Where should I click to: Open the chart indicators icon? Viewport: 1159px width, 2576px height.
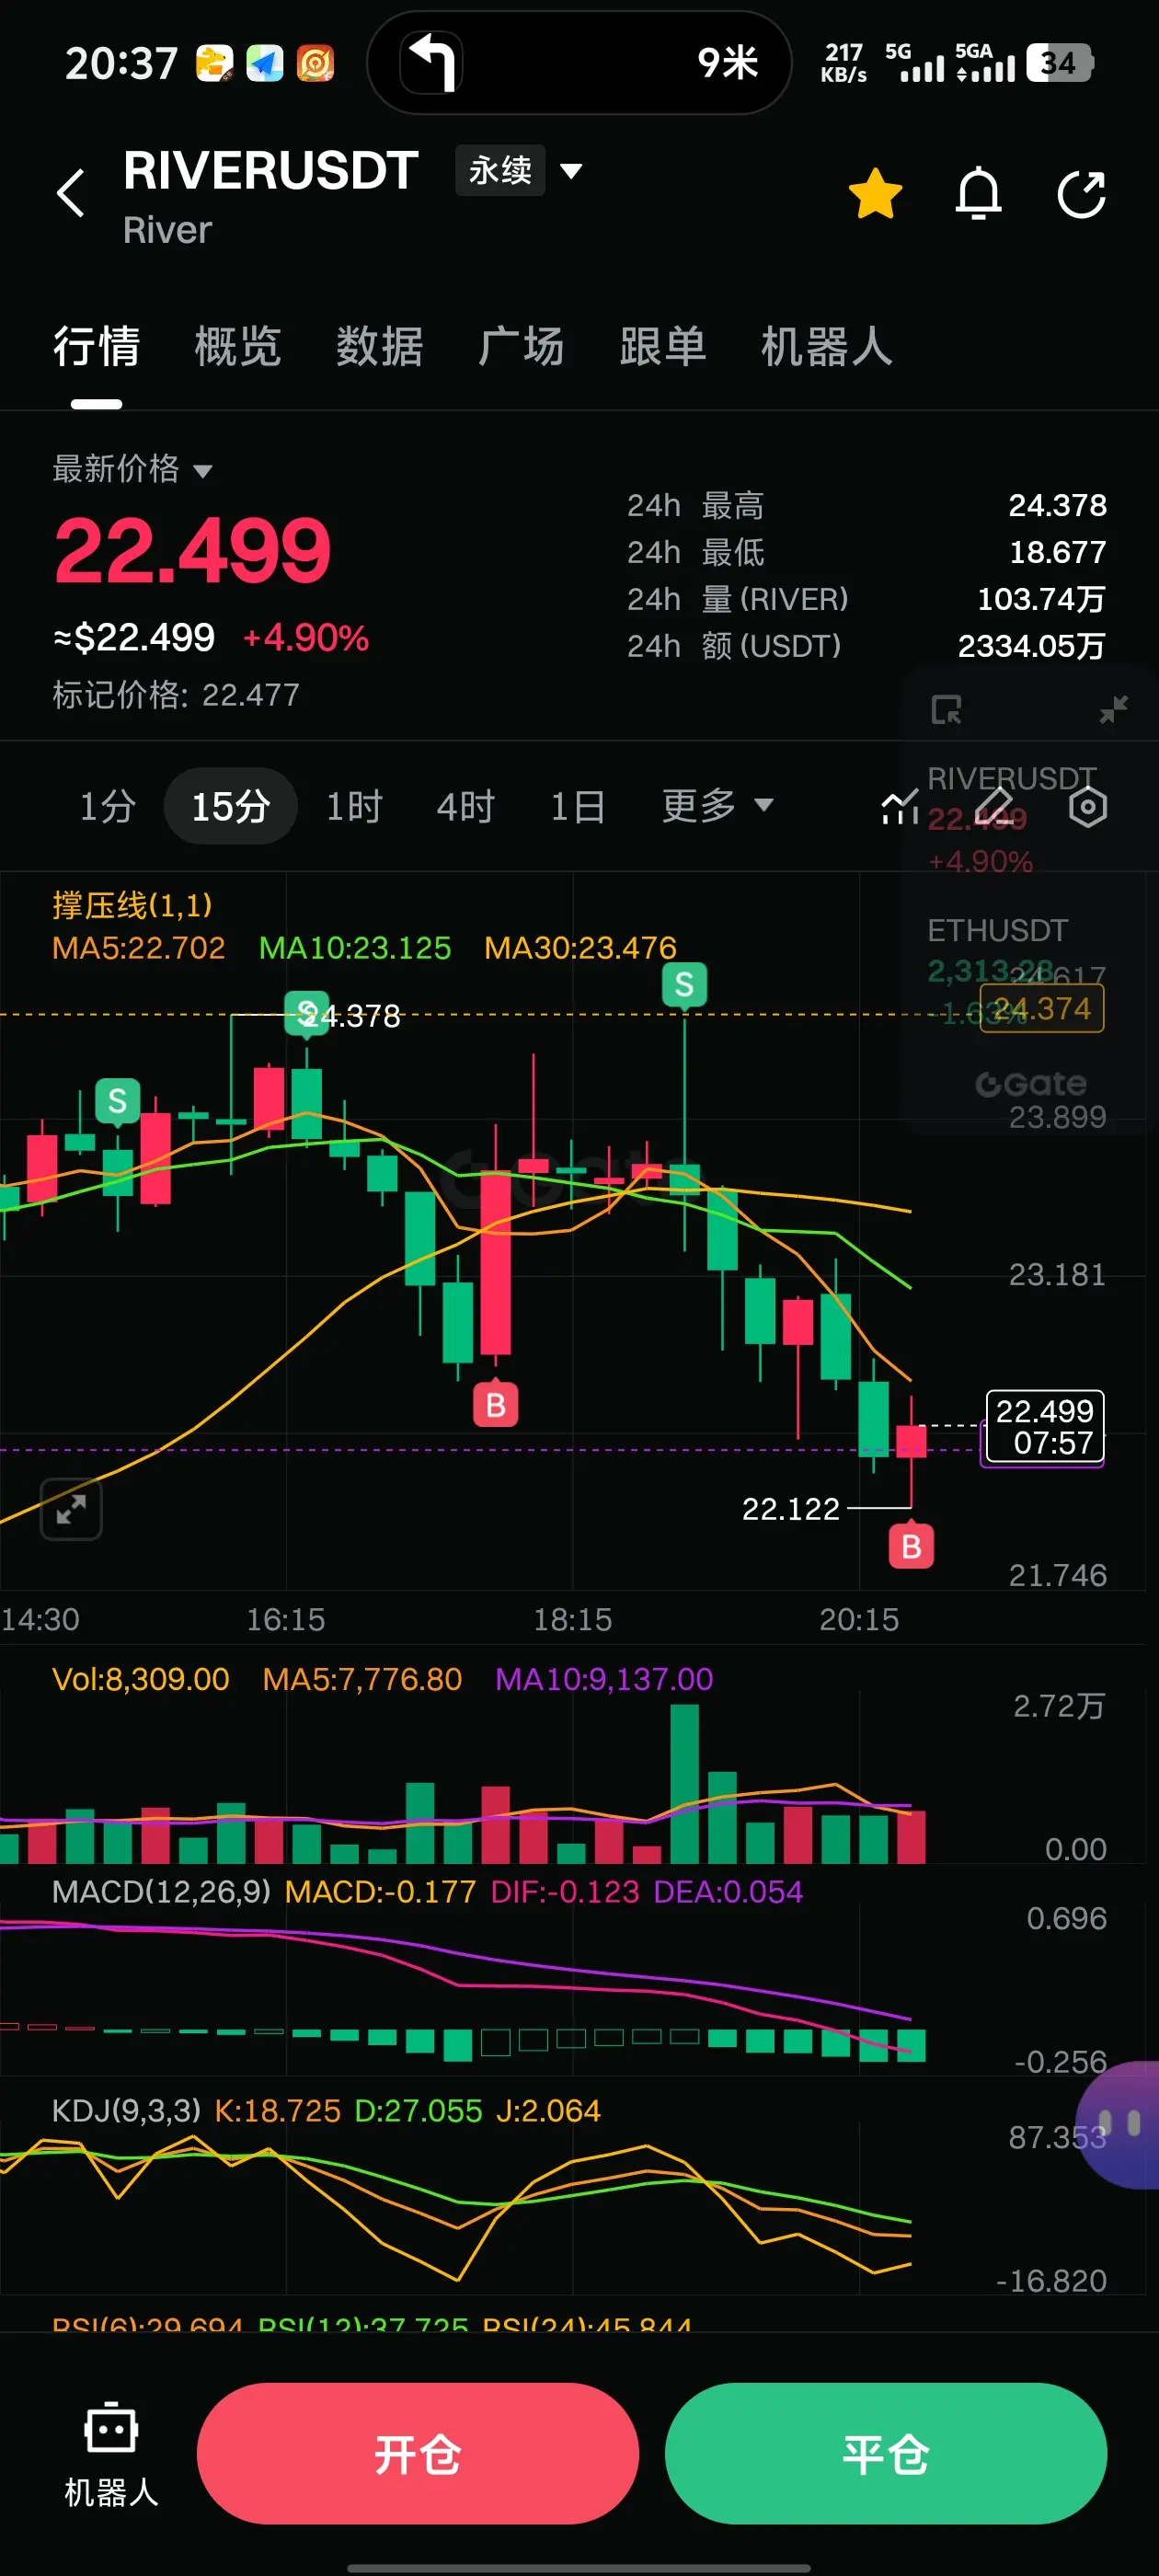899,807
